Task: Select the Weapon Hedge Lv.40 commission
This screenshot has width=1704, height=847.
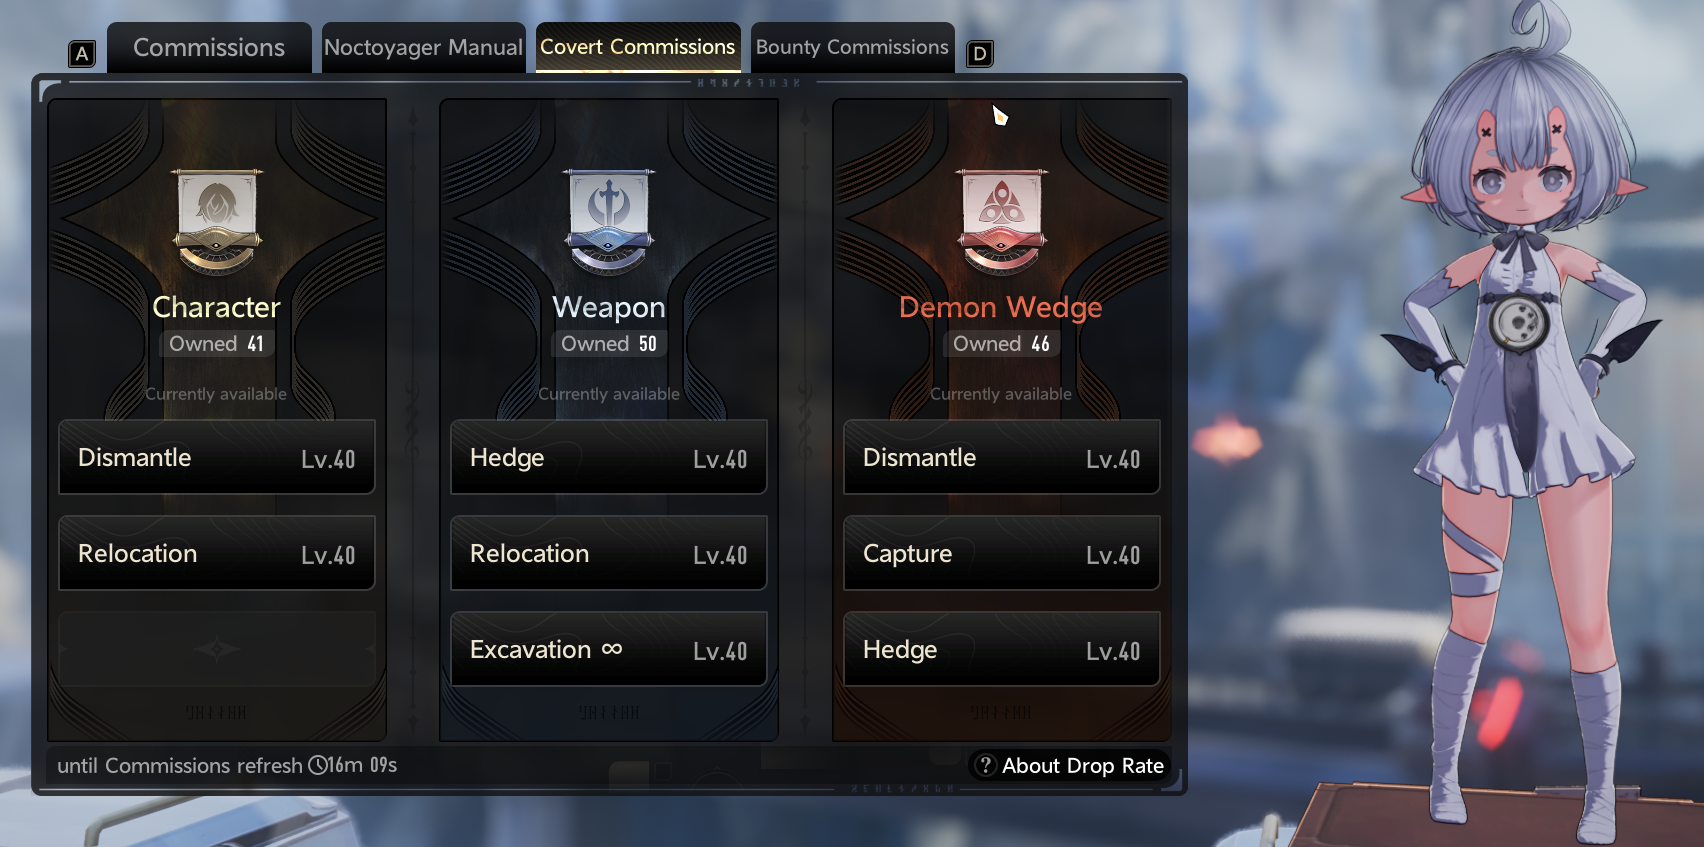Action: click(x=609, y=457)
